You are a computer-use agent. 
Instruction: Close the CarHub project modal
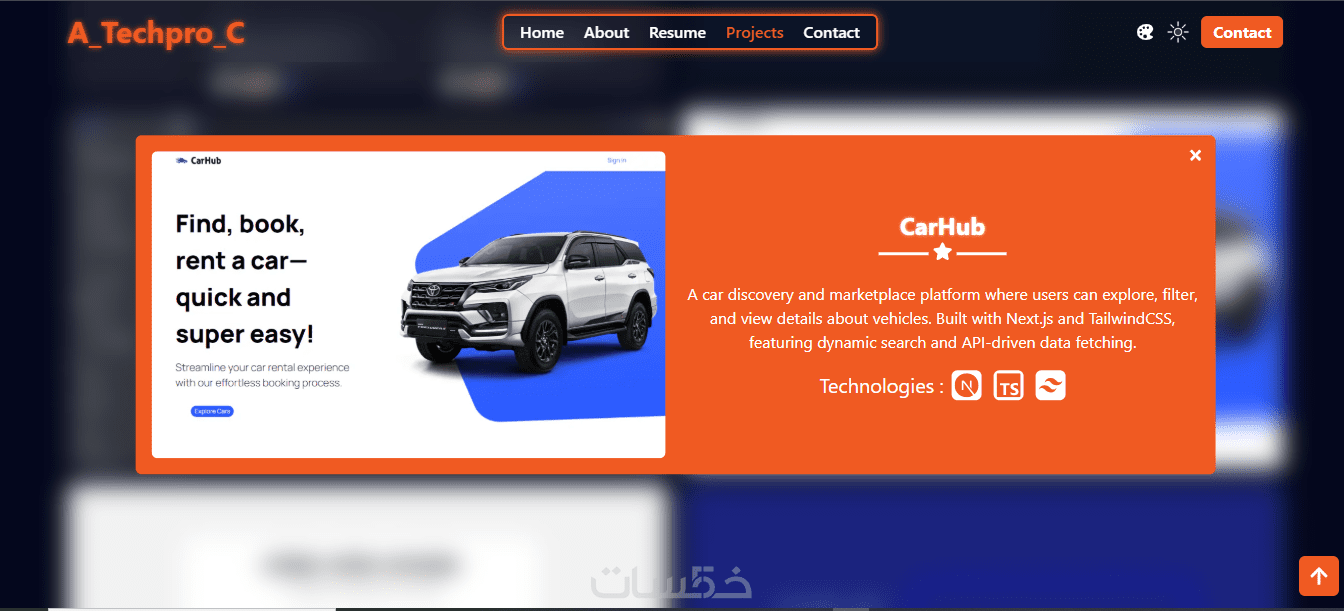pos(1195,155)
